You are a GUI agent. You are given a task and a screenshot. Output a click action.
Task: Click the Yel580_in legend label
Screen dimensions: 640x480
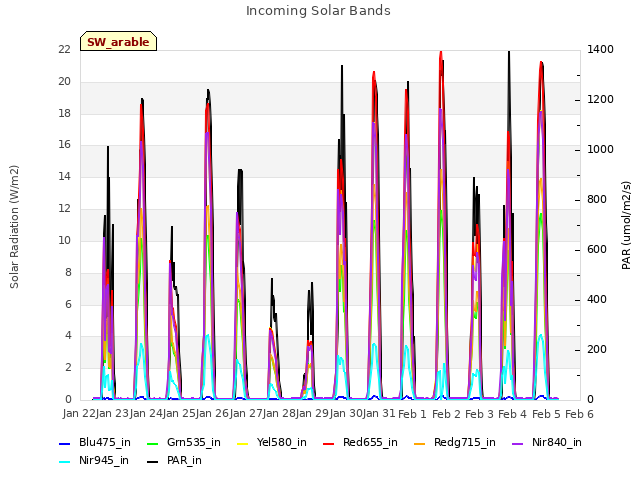282,442
